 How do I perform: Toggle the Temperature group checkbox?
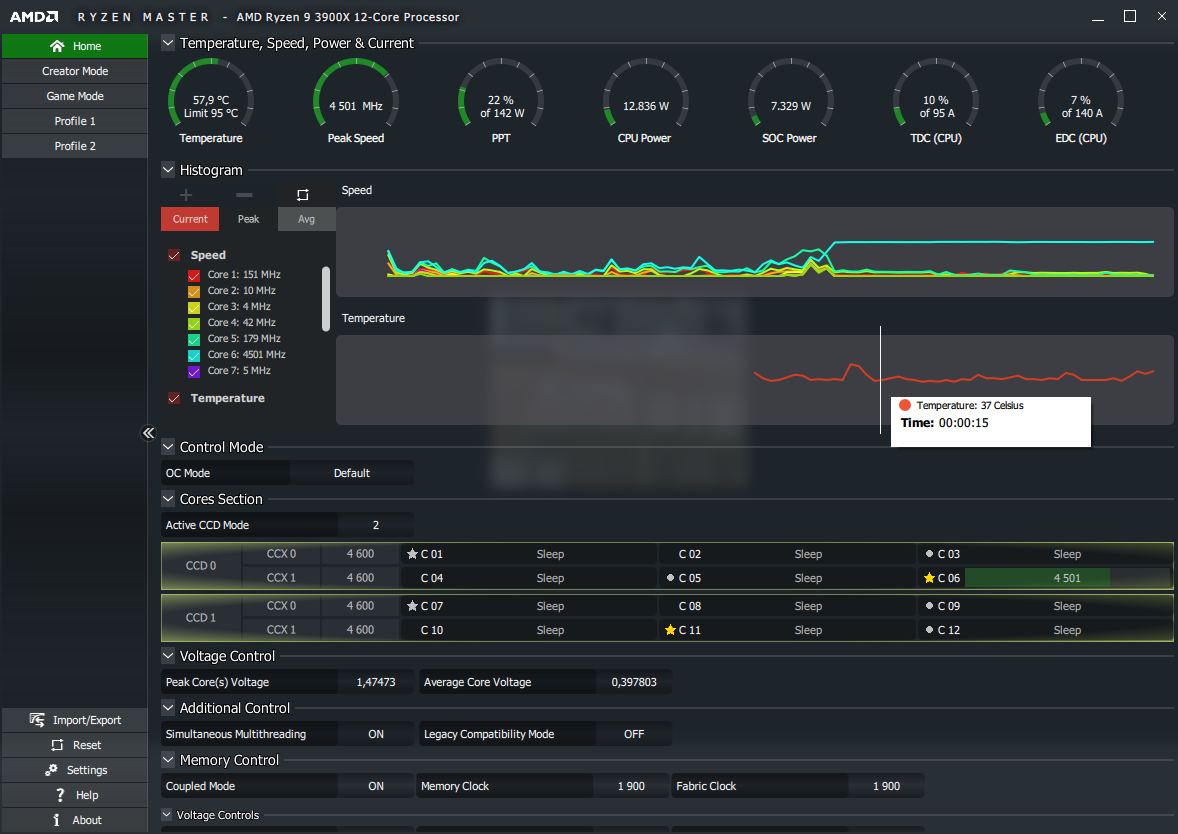click(174, 398)
